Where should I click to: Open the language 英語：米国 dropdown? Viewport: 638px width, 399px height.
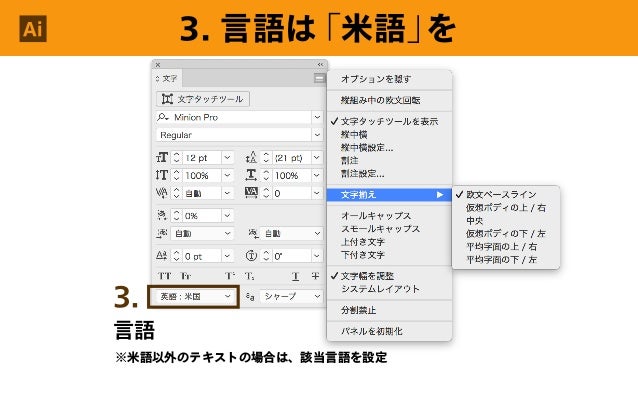(x=193, y=297)
